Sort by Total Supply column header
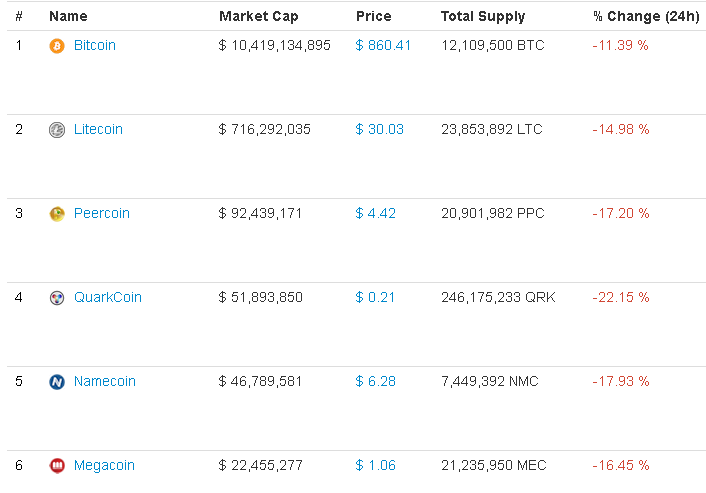Viewport: 706px width, 493px height. (x=483, y=17)
